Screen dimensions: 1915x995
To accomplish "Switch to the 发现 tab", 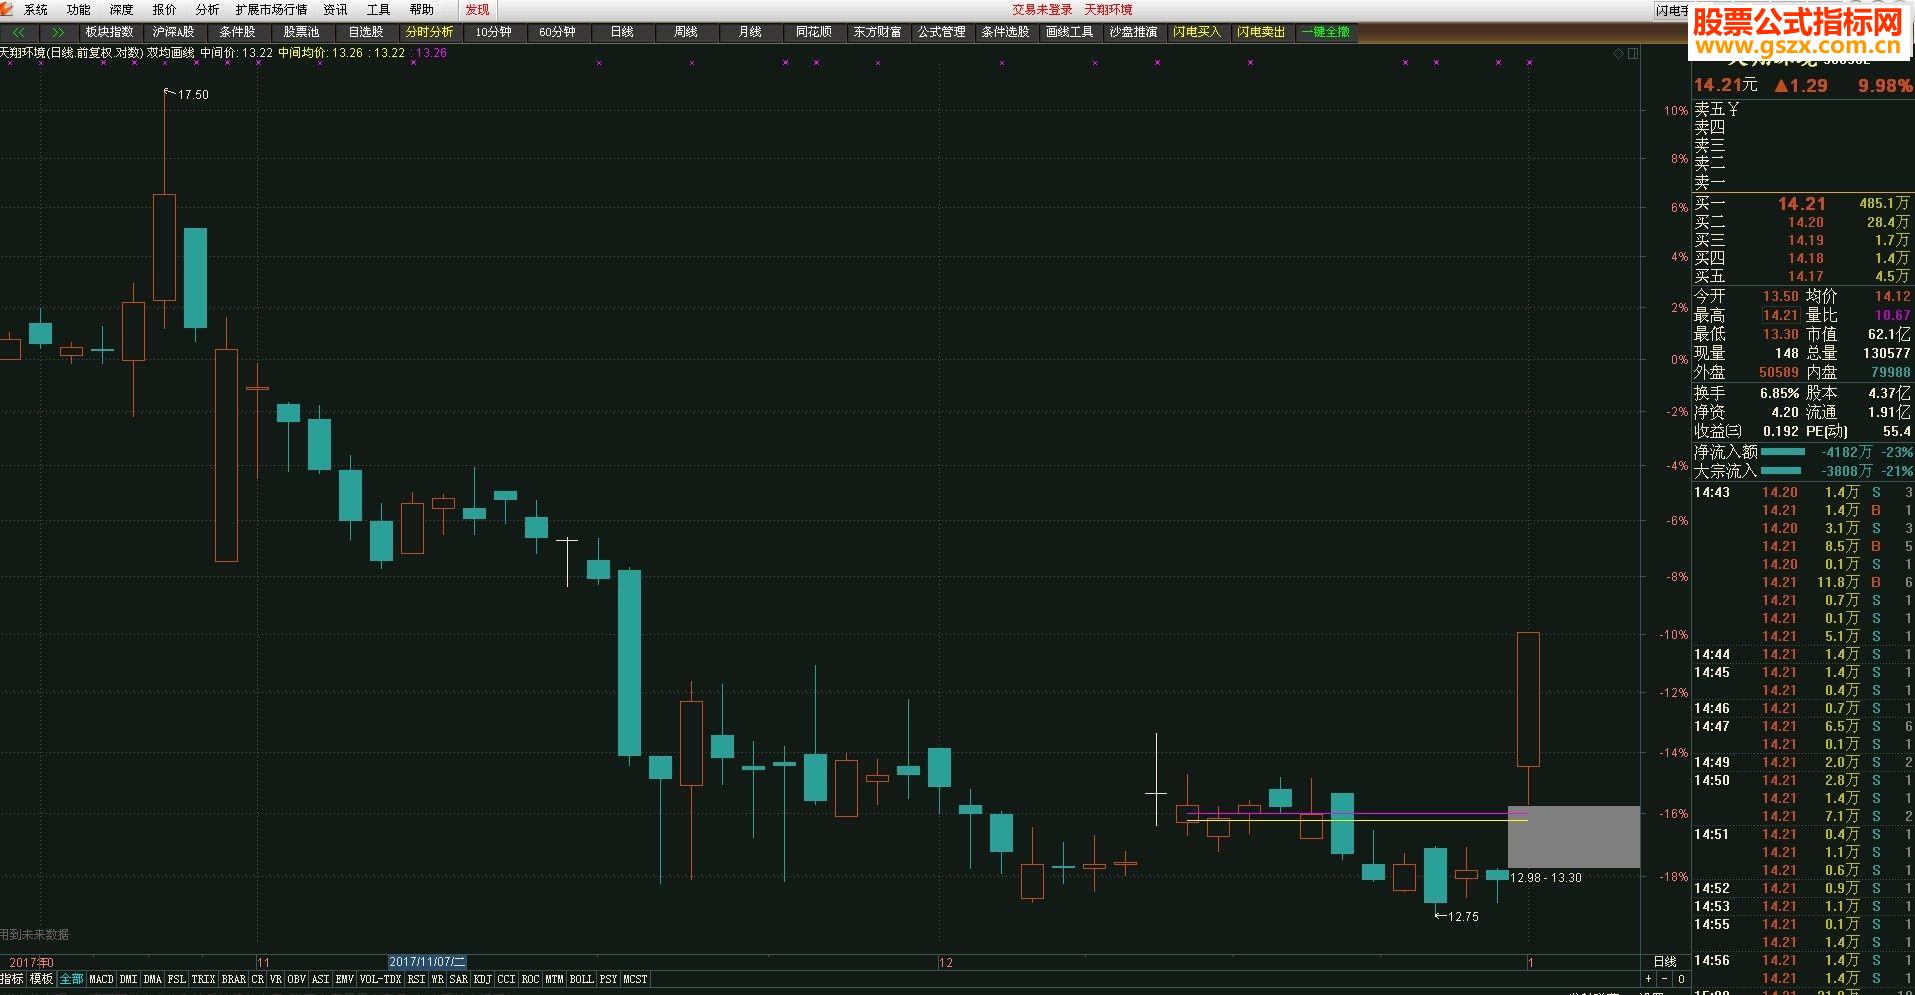I will 478,10.
